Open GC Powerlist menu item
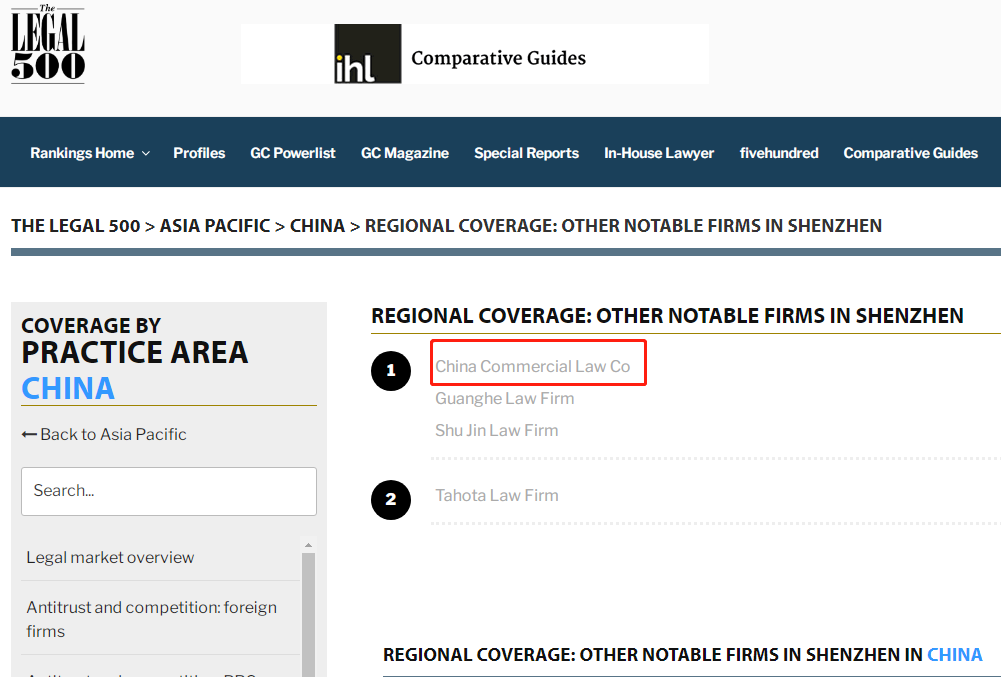This screenshot has height=677, width=1001. 292,153
